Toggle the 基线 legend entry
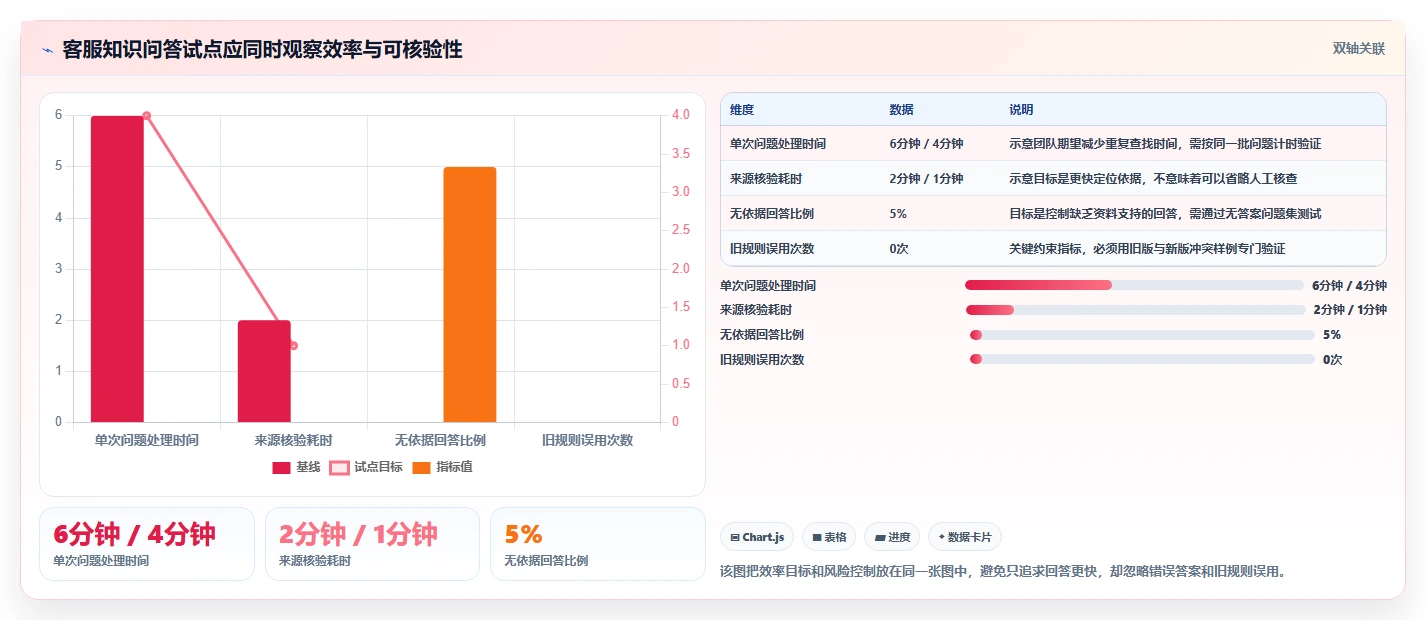 point(297,467)
